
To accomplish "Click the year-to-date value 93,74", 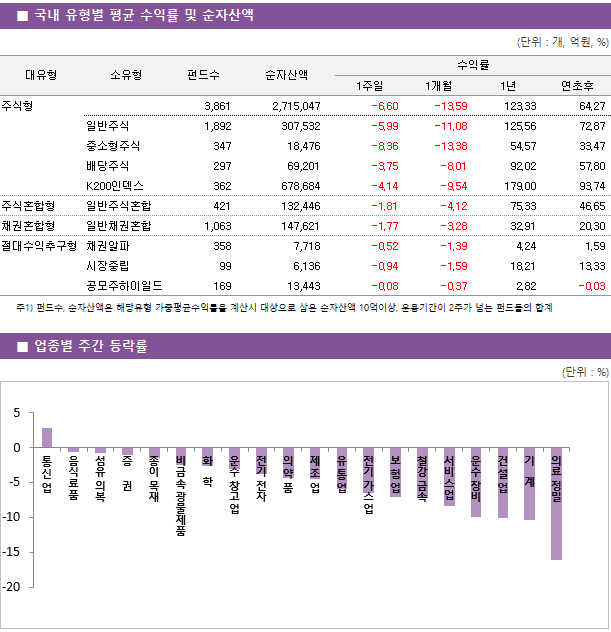I will (x=592, y=186).
